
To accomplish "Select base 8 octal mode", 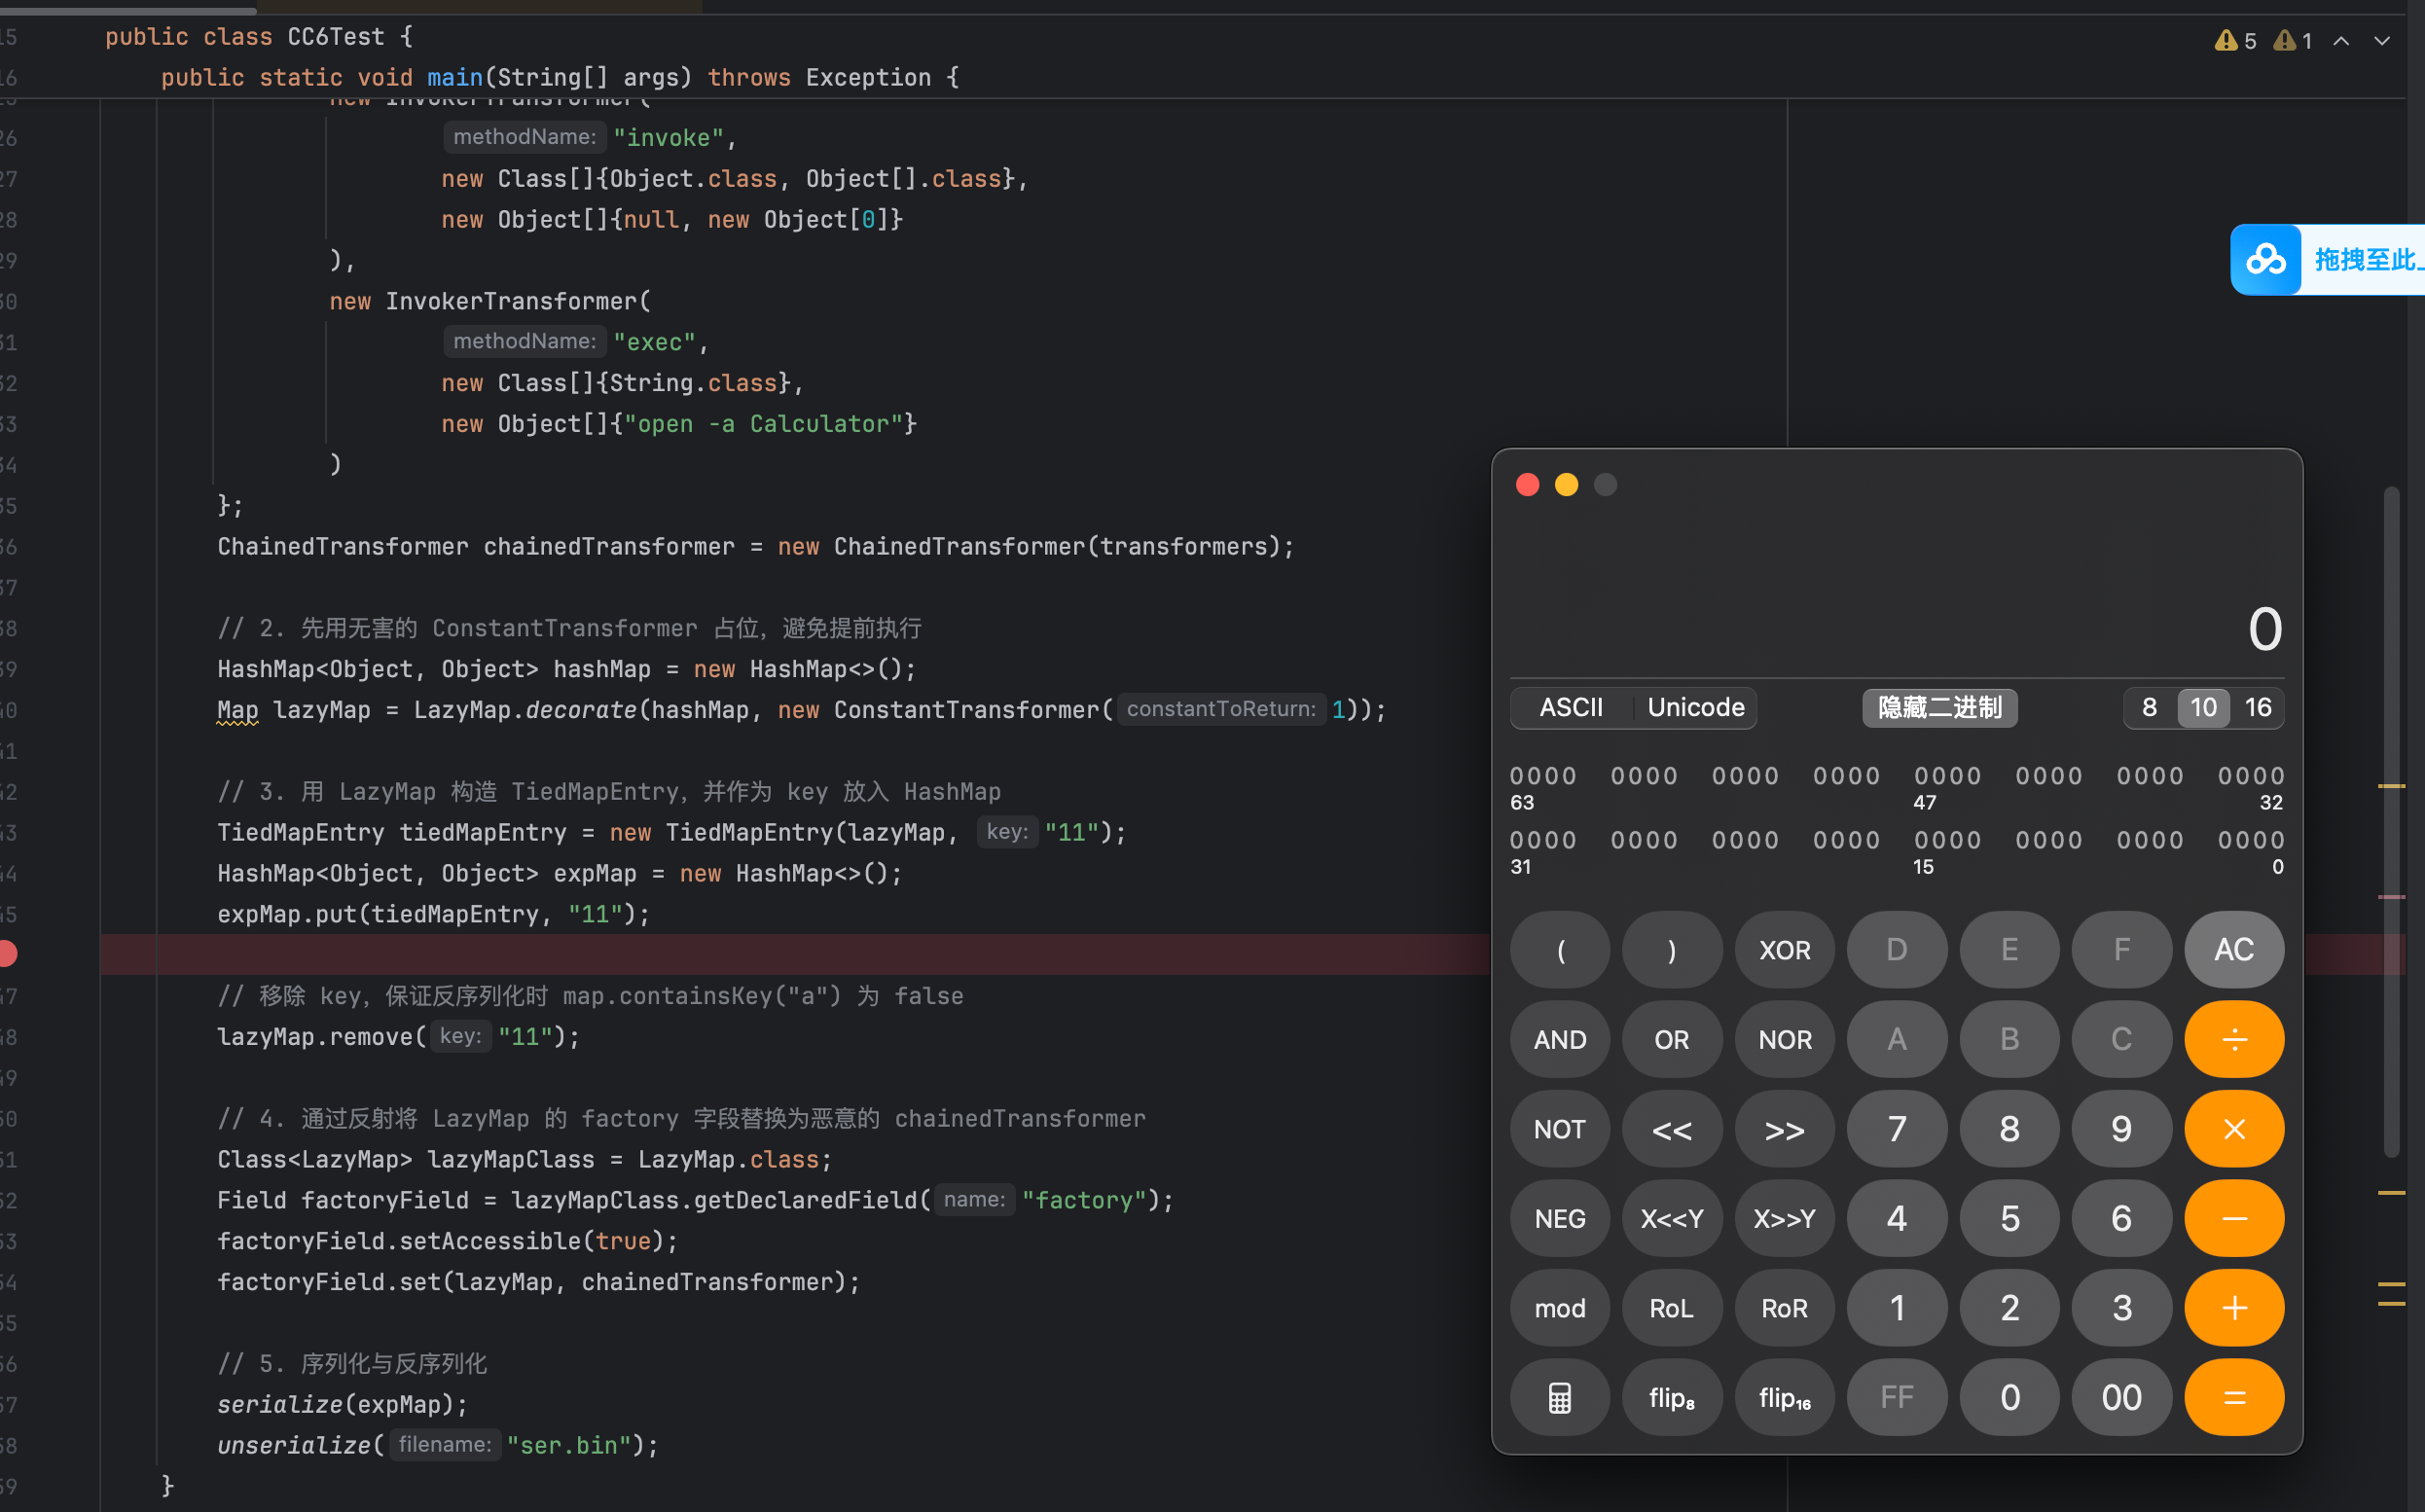I will tap(2149, 707).
